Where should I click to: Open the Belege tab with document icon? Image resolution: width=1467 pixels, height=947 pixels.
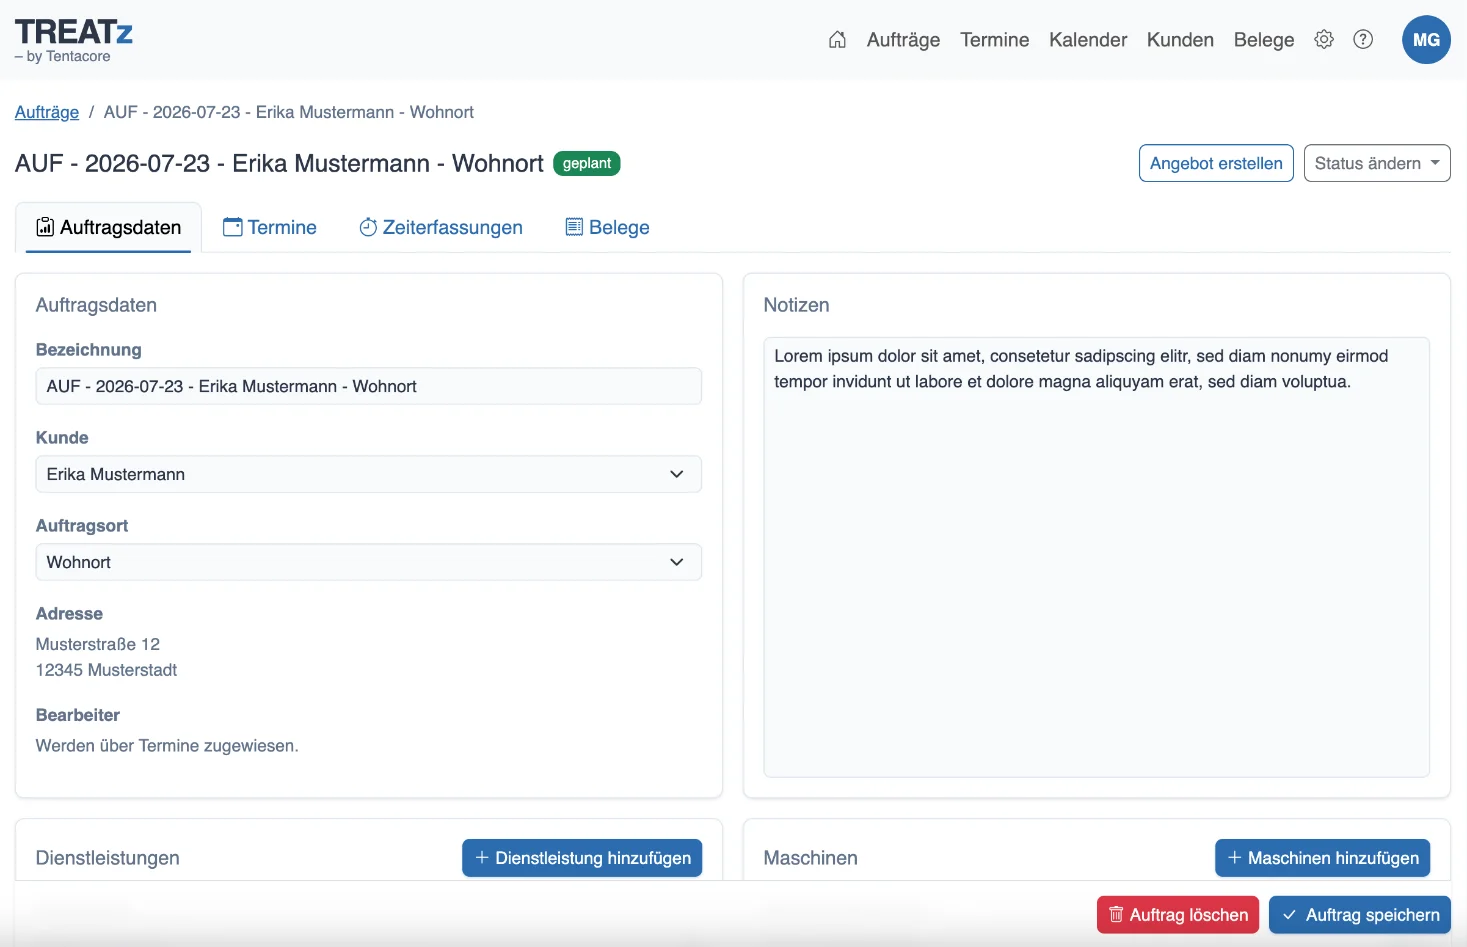pyautogui.click(x=608, y=227)
